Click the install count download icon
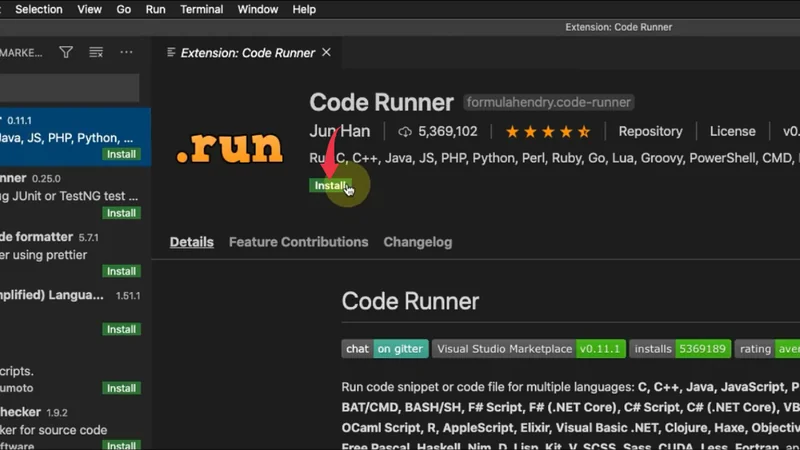 (405, 132)
